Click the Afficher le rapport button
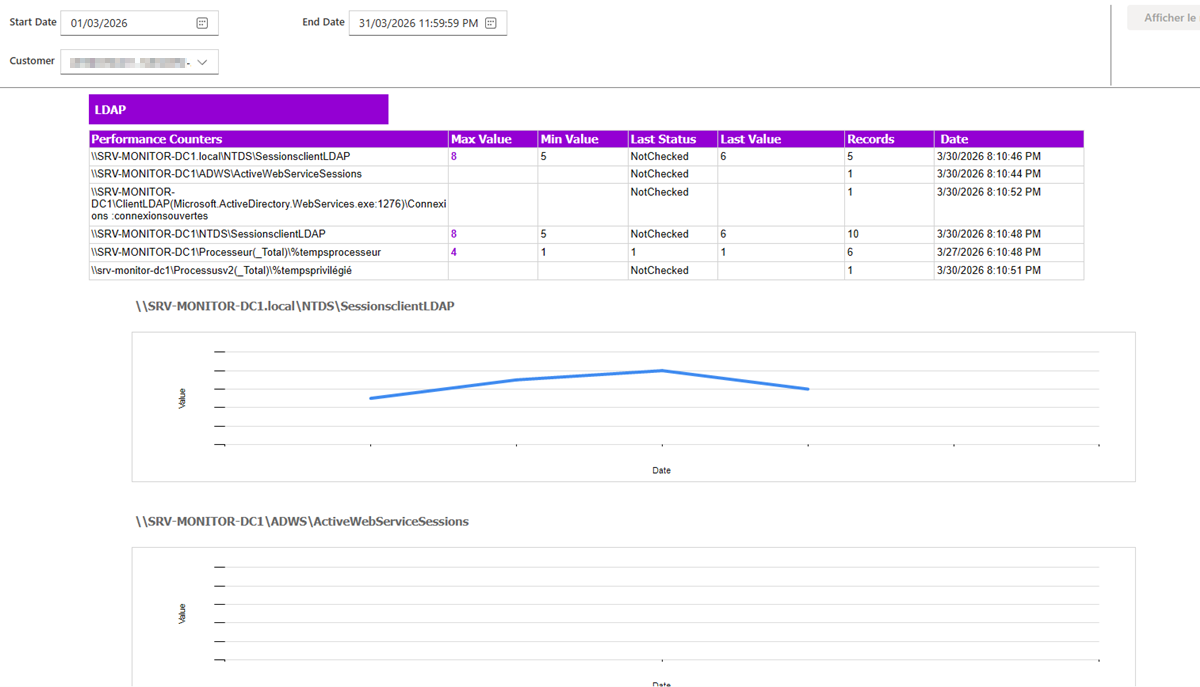 (1162, 18)
